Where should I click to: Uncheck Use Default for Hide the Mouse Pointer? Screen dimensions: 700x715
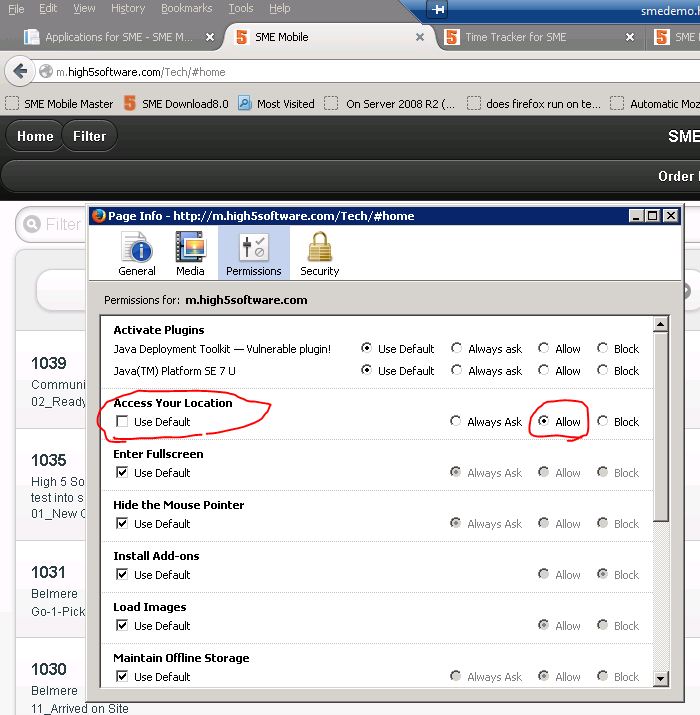coord(122,523)
